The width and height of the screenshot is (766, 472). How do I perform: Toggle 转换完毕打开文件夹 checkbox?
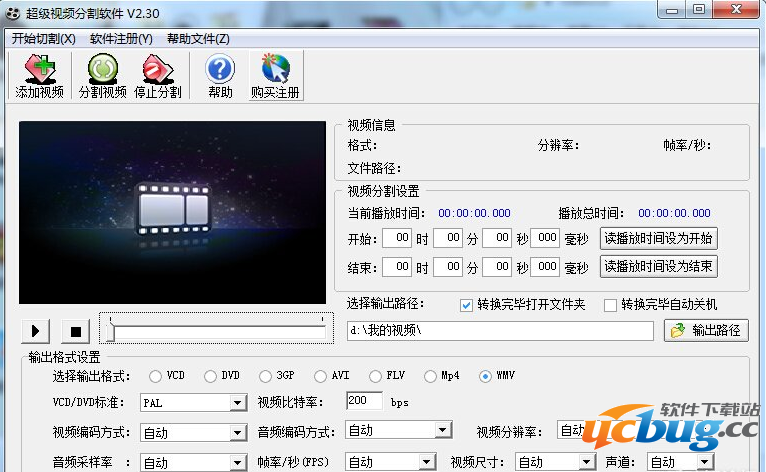(x=466, y=305)
